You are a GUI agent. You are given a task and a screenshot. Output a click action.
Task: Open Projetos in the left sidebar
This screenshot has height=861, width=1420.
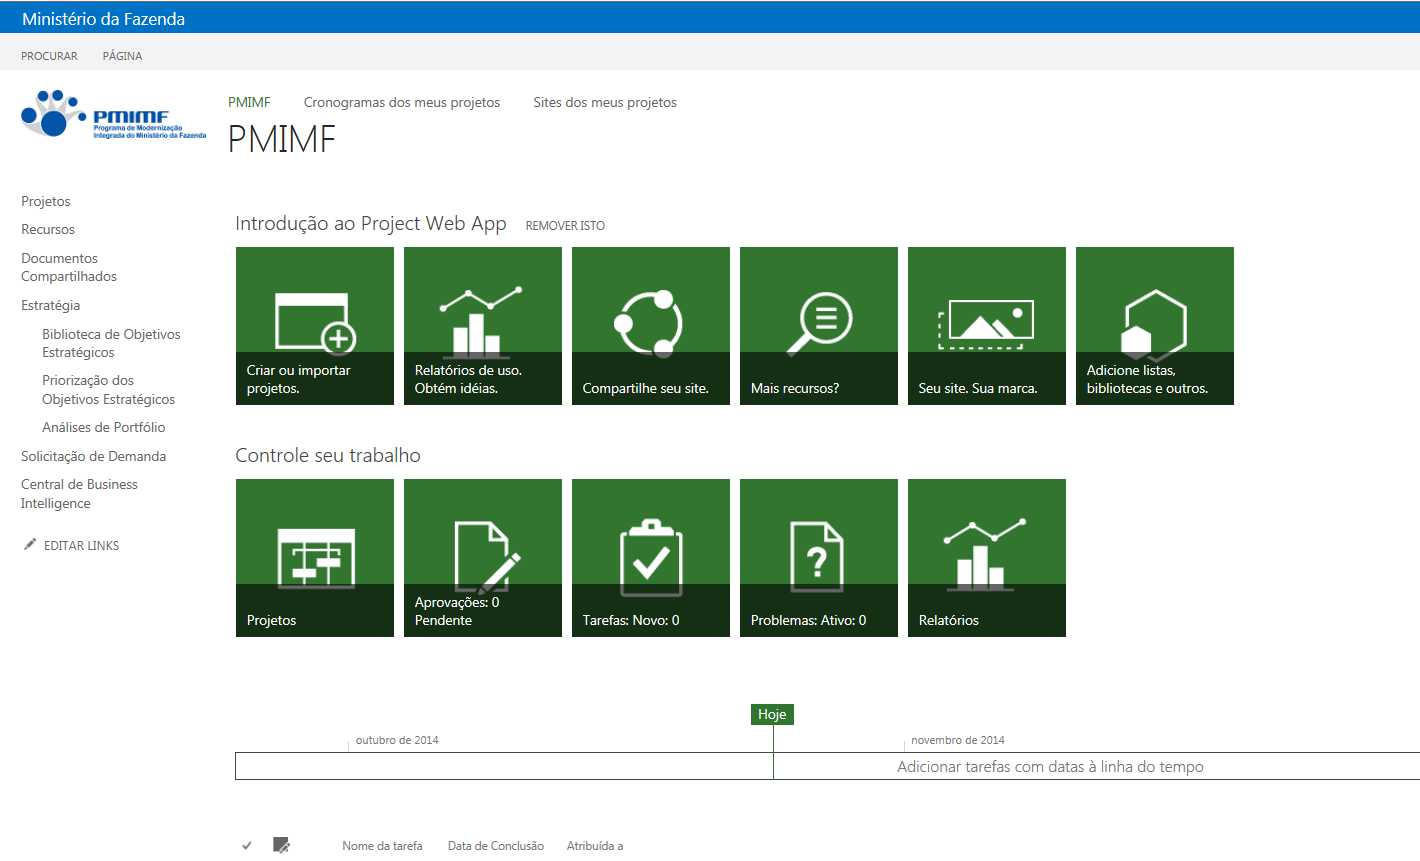tap(46, 201)
